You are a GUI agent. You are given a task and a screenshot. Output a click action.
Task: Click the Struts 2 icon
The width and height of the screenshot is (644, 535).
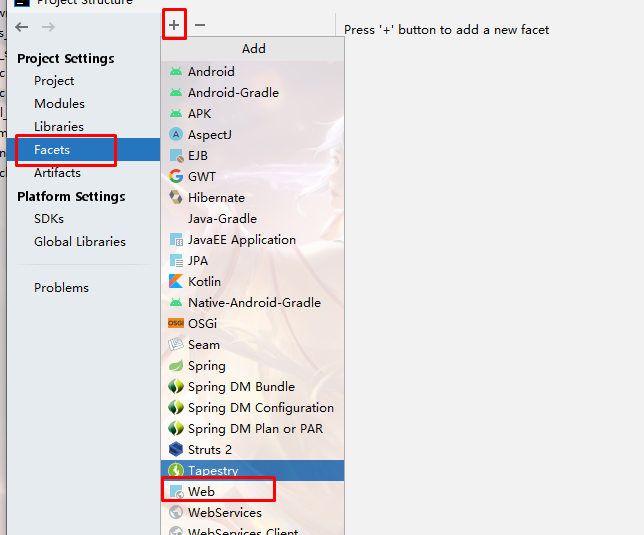pos(176,449)
